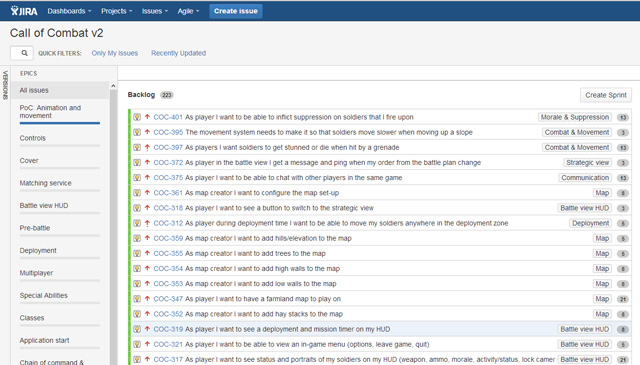Click Call of Combat v2 board title

[57, 33]
